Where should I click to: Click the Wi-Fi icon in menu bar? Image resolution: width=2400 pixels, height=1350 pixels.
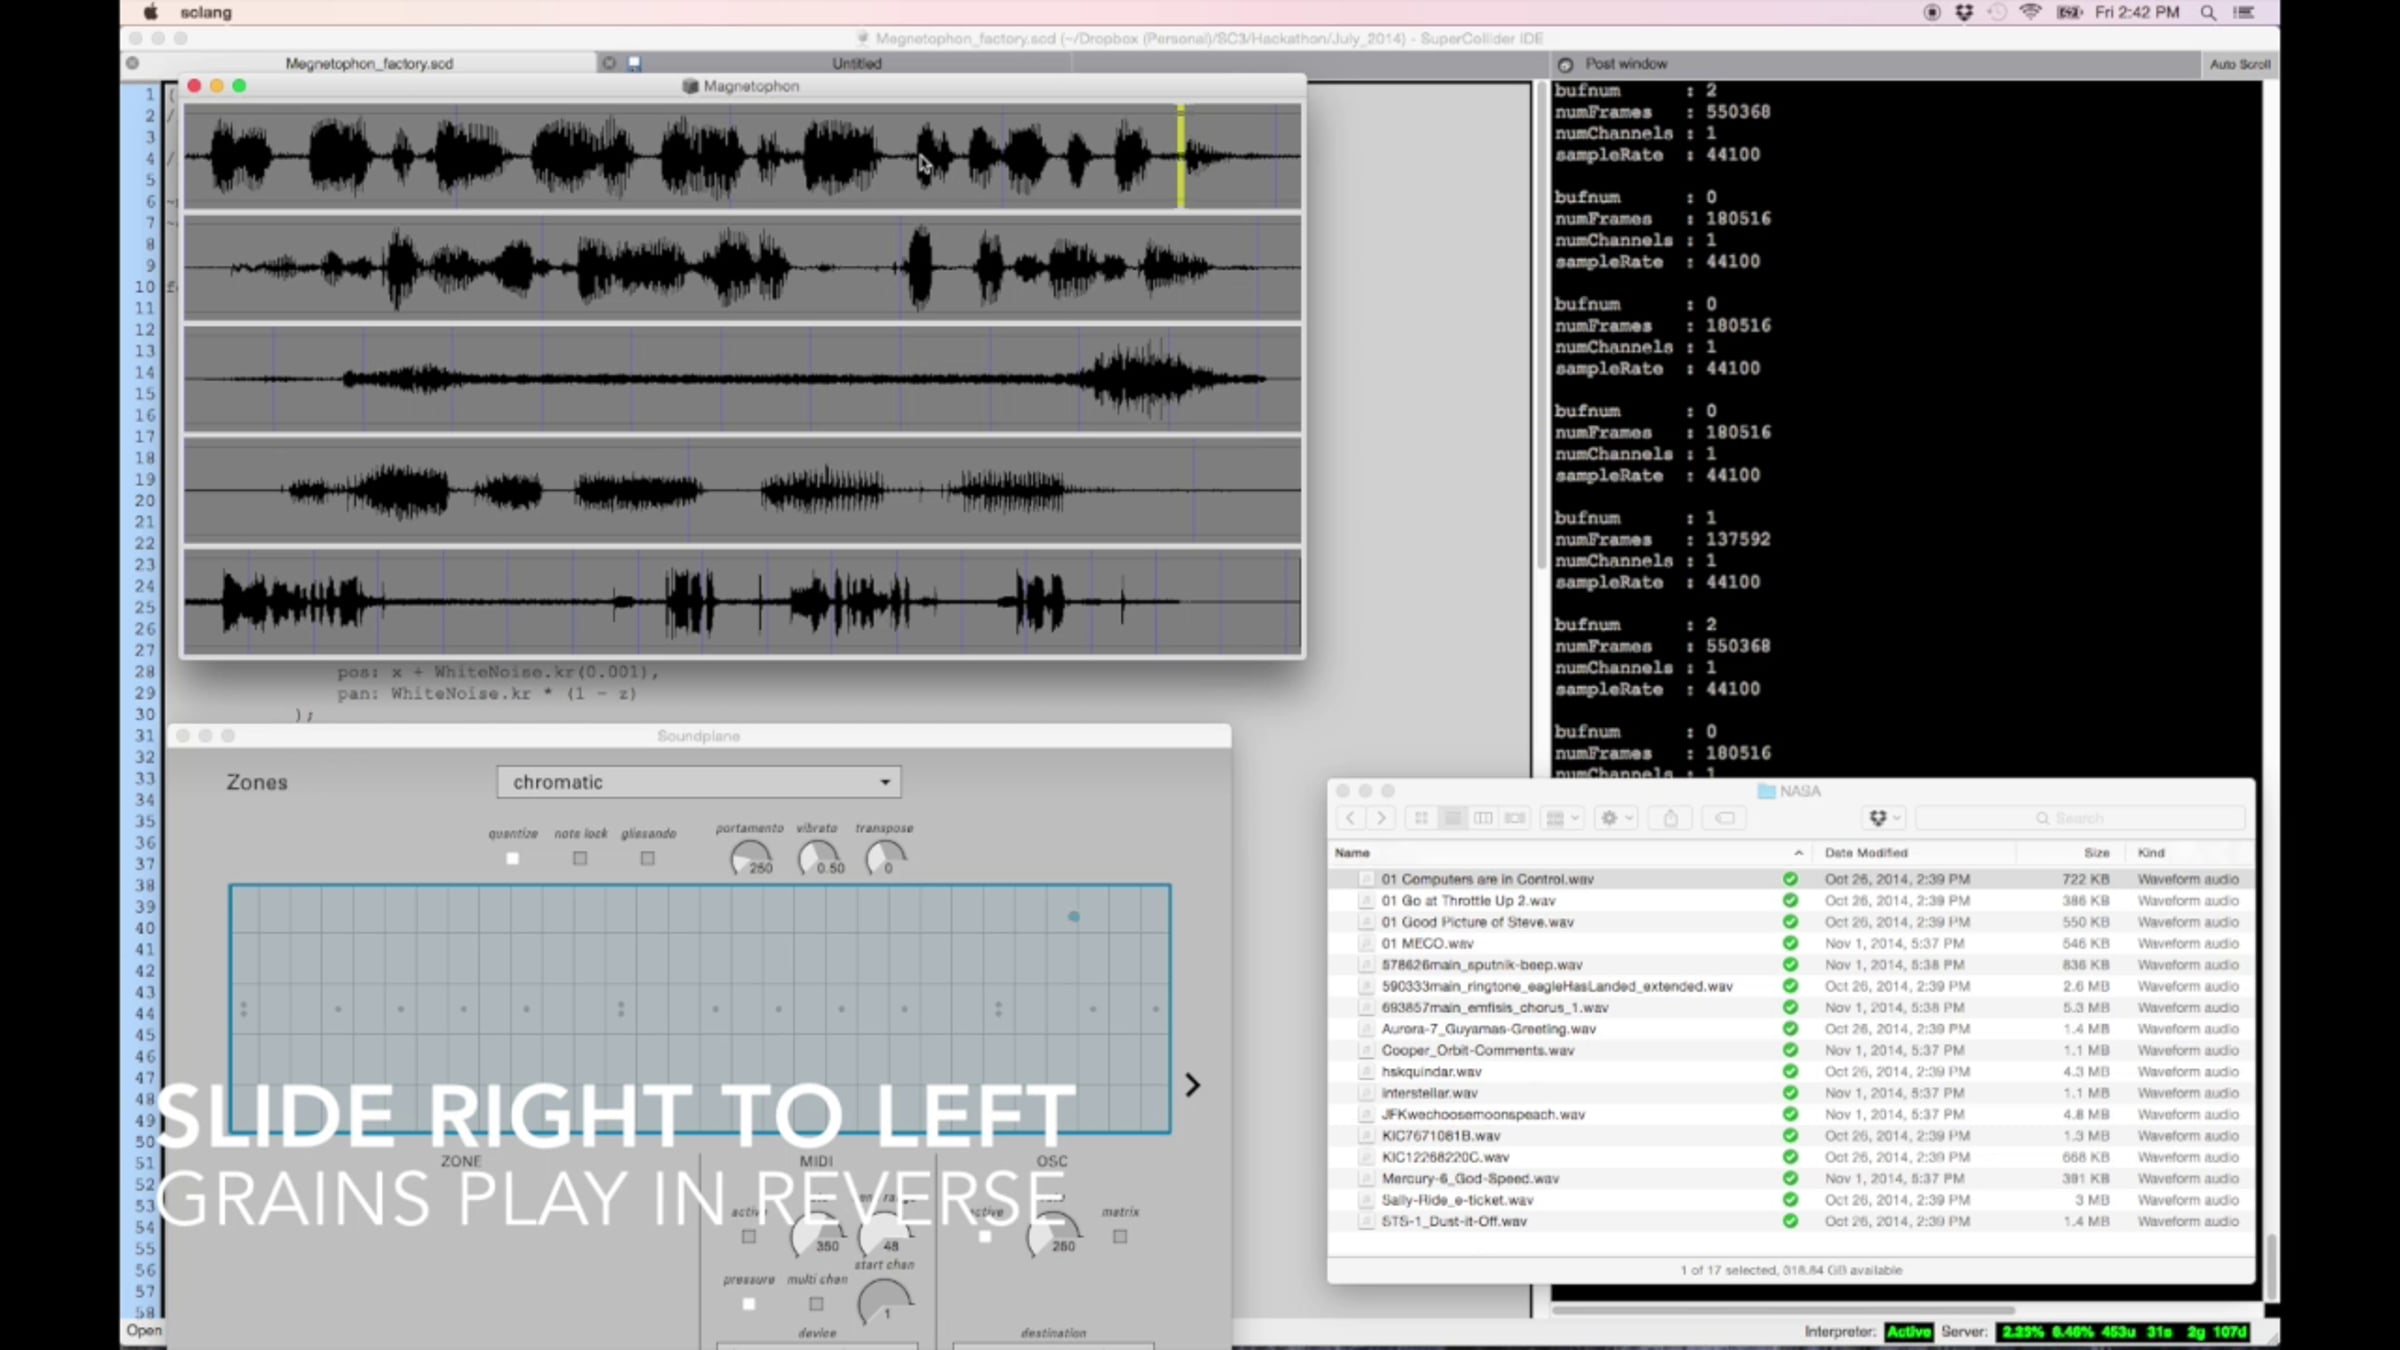click(2030, 12)
